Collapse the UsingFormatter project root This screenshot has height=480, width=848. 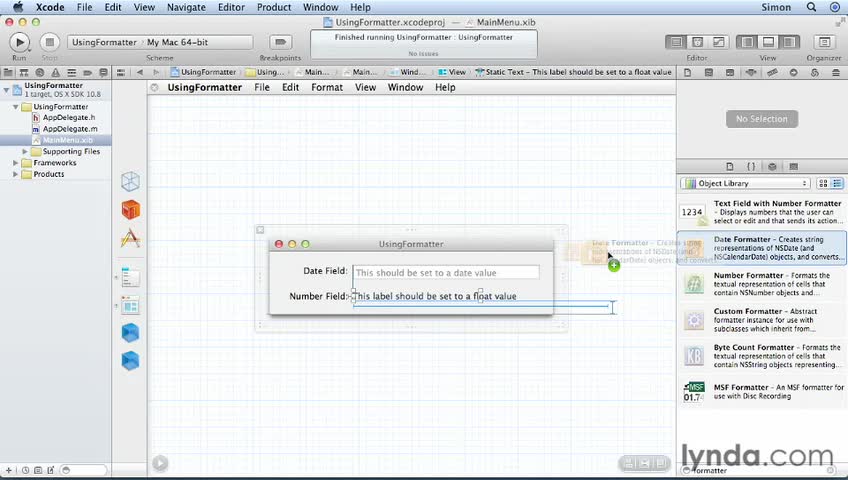click(x=6, y=90)
